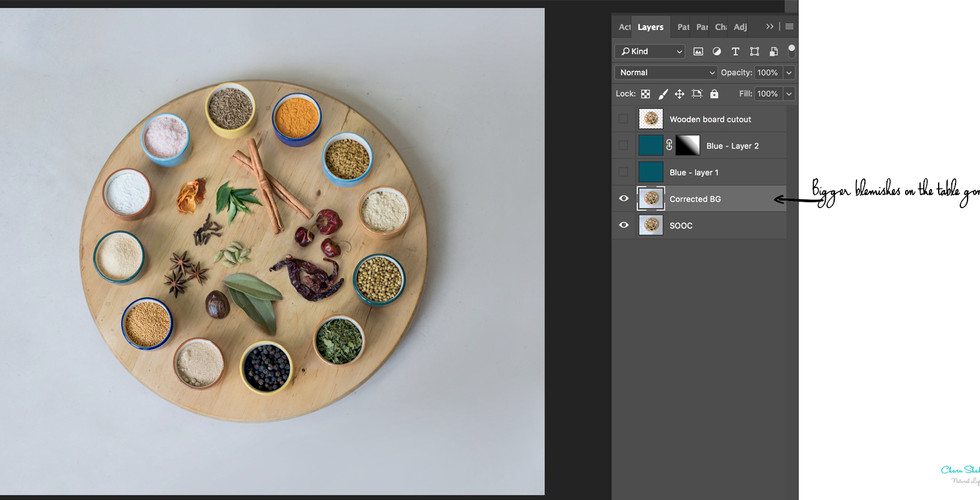Click the Fill 100% value field

coord(768,94)
